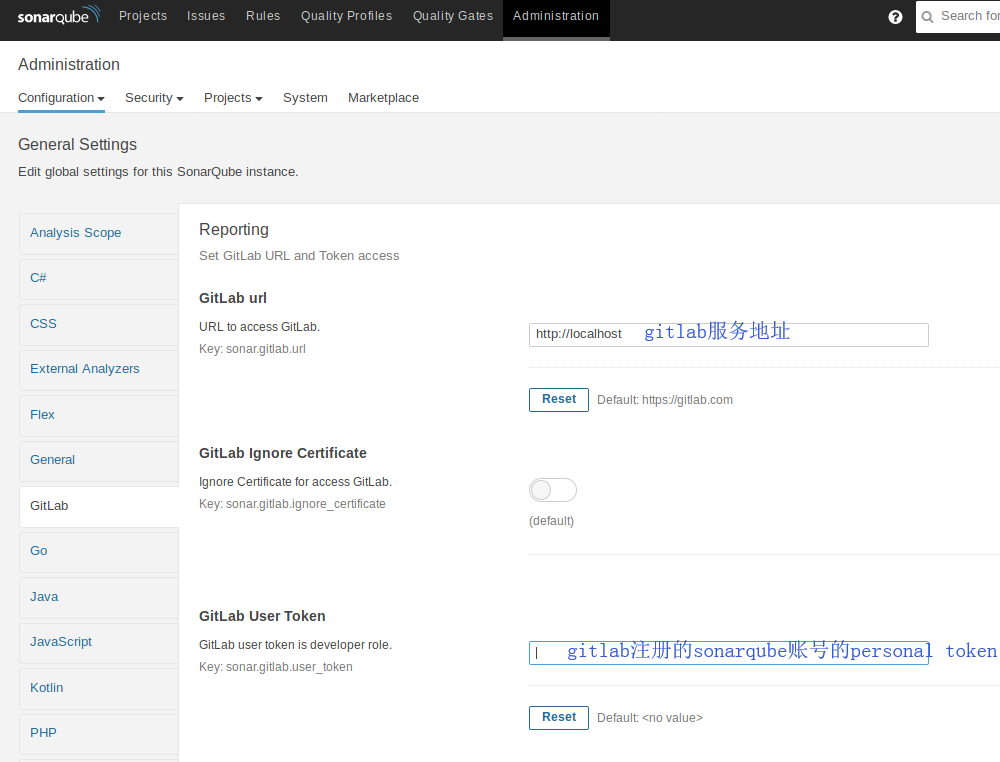The image size is (1000, 762).
Task: Open the Quality Gates page
Action: point(452,15)
